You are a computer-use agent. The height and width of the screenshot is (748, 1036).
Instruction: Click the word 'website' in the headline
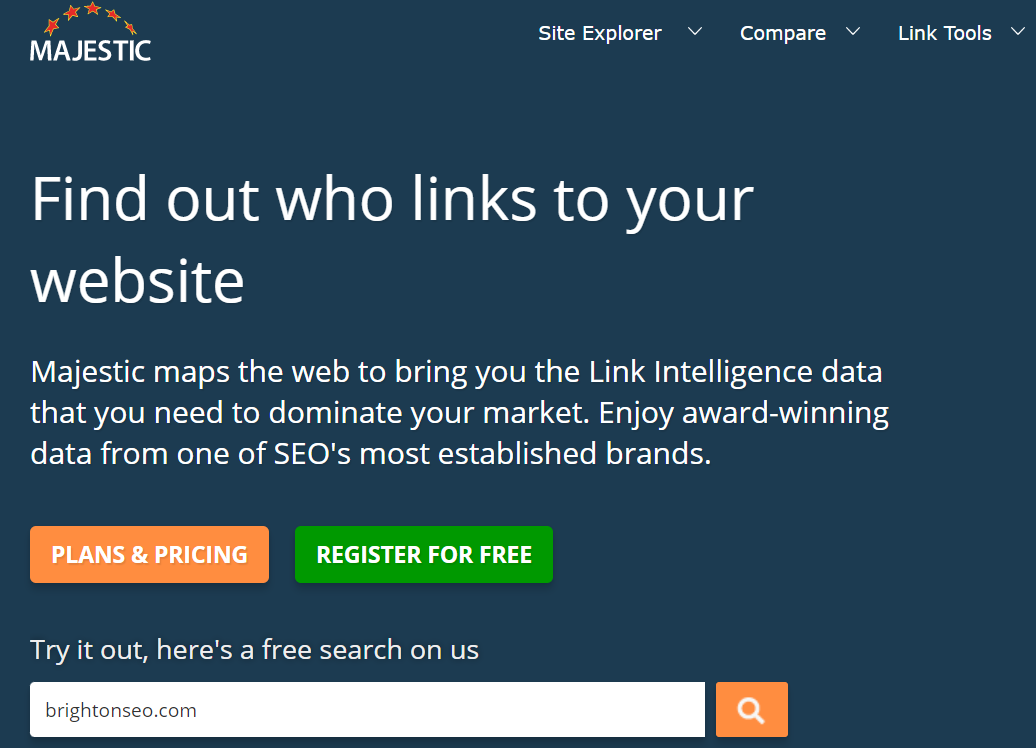[x=138, y=281]
